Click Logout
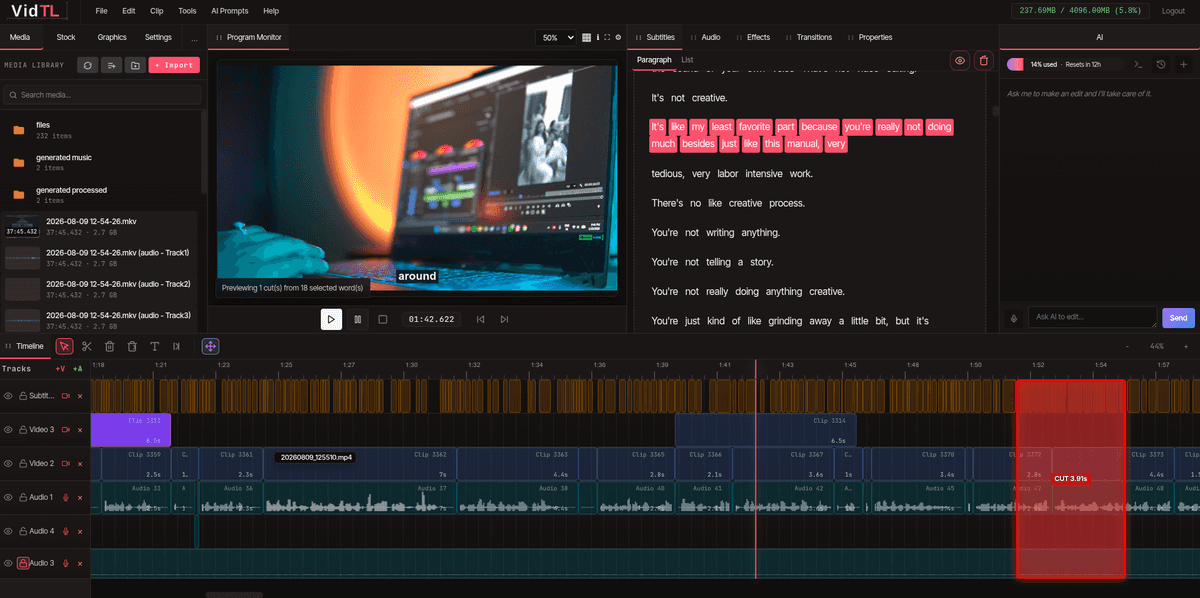The width and height of the screenshot is (1200, 598). [x=1173, y=10]
